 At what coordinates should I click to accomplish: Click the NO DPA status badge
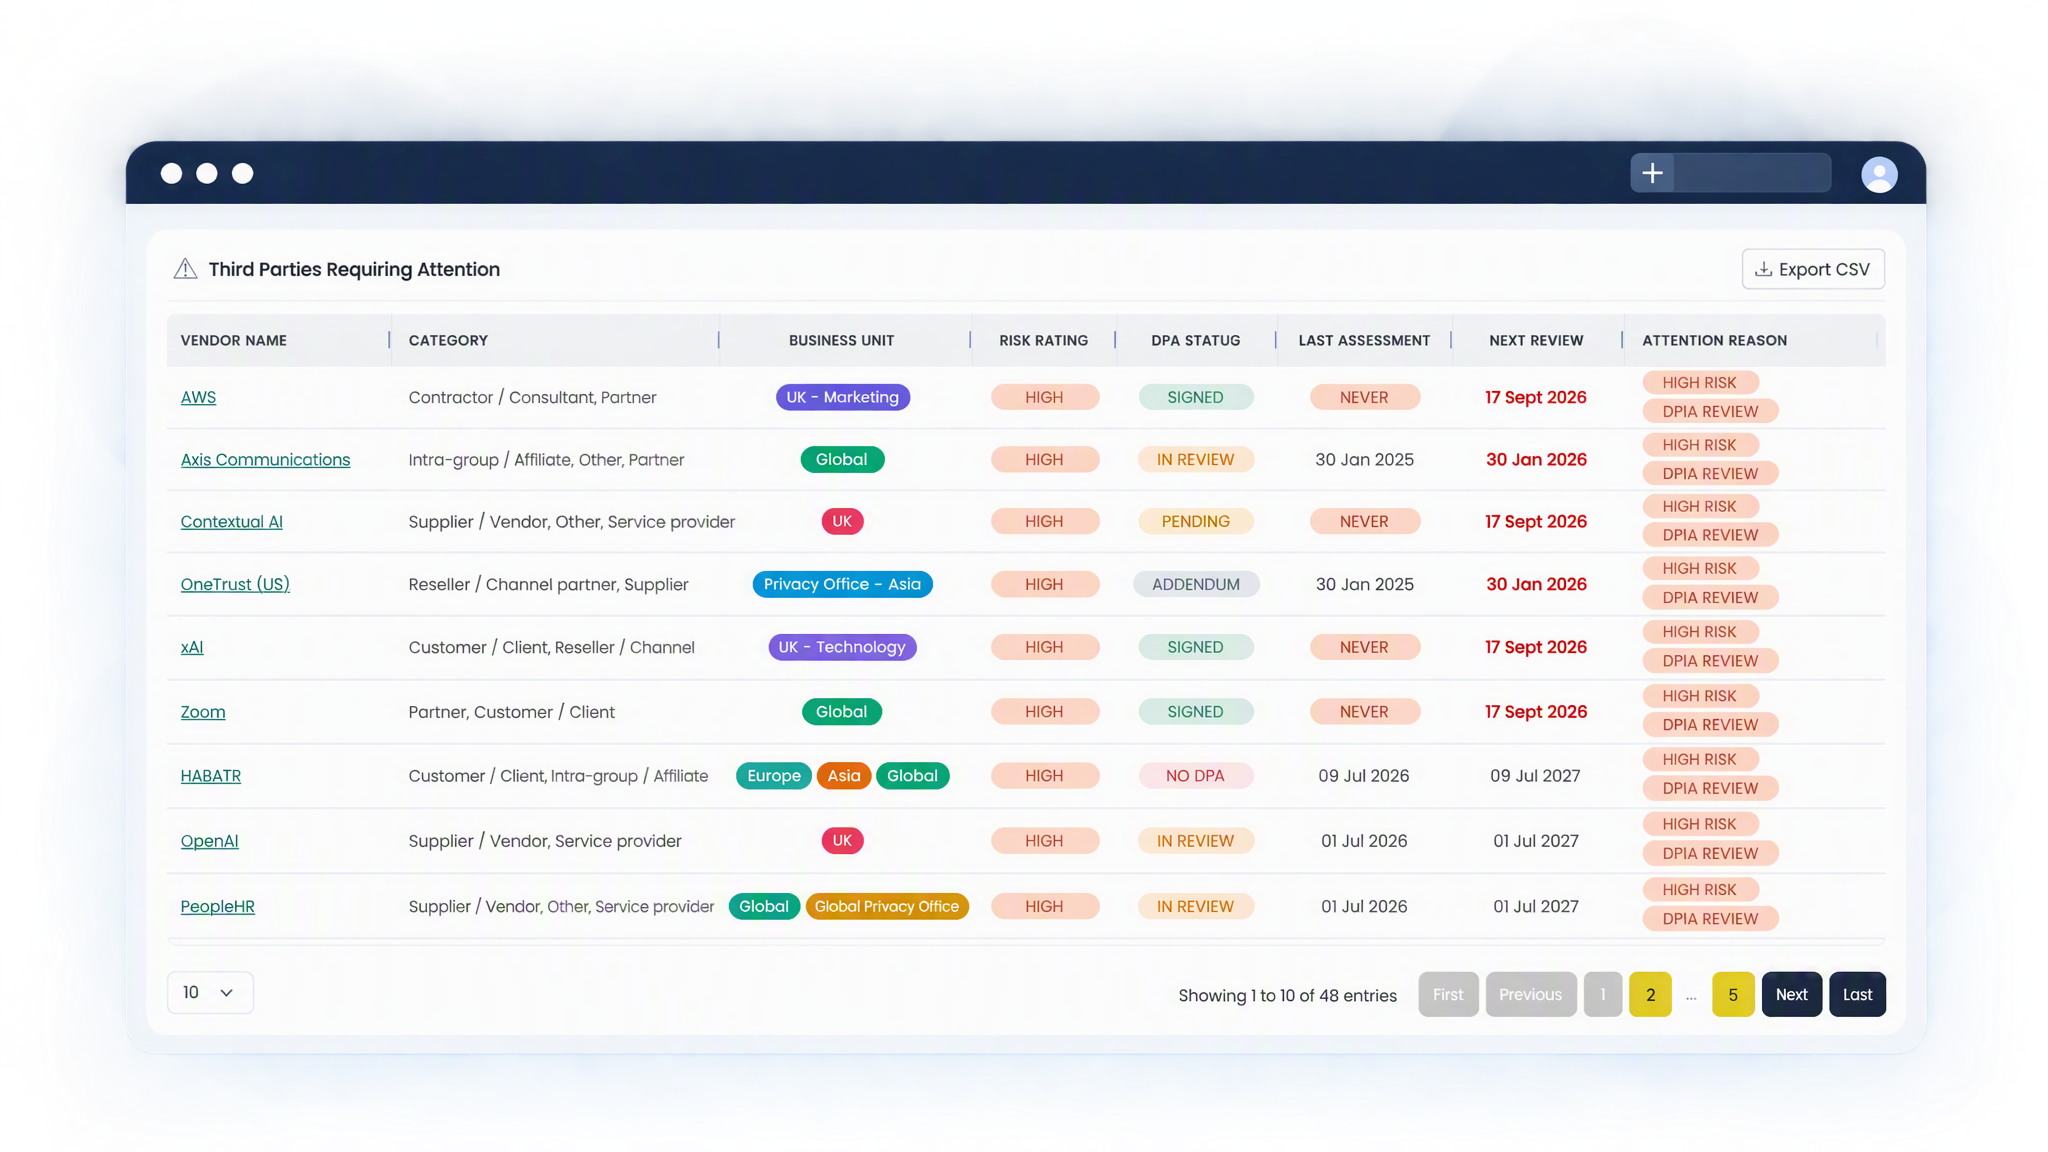point(1195,776)
